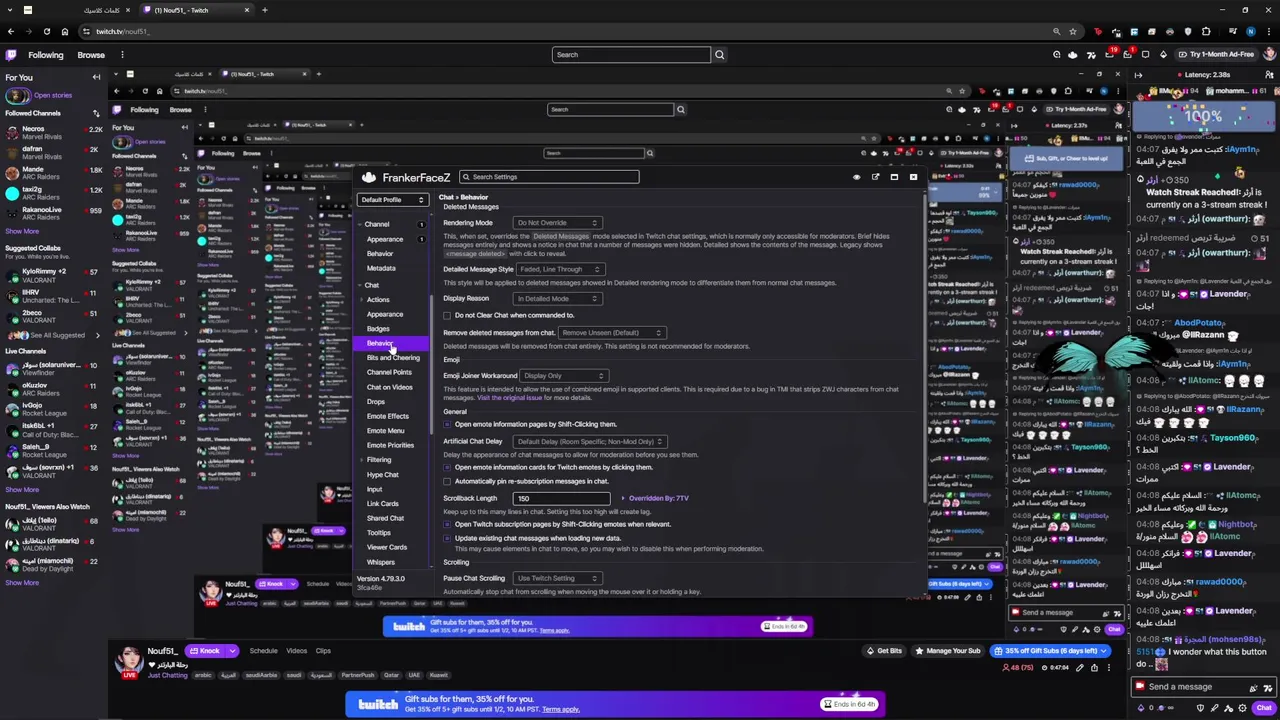The width and height of the screenshot is (1280, 720).
Task: Select Channel Points settings
Action: point(389,372)
